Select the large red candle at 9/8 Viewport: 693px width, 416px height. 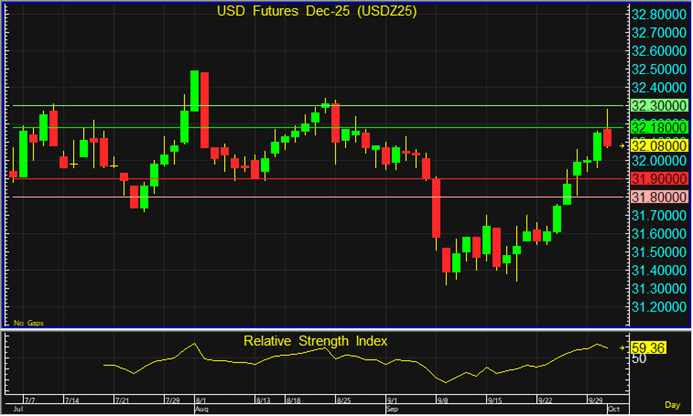point(436,208)
